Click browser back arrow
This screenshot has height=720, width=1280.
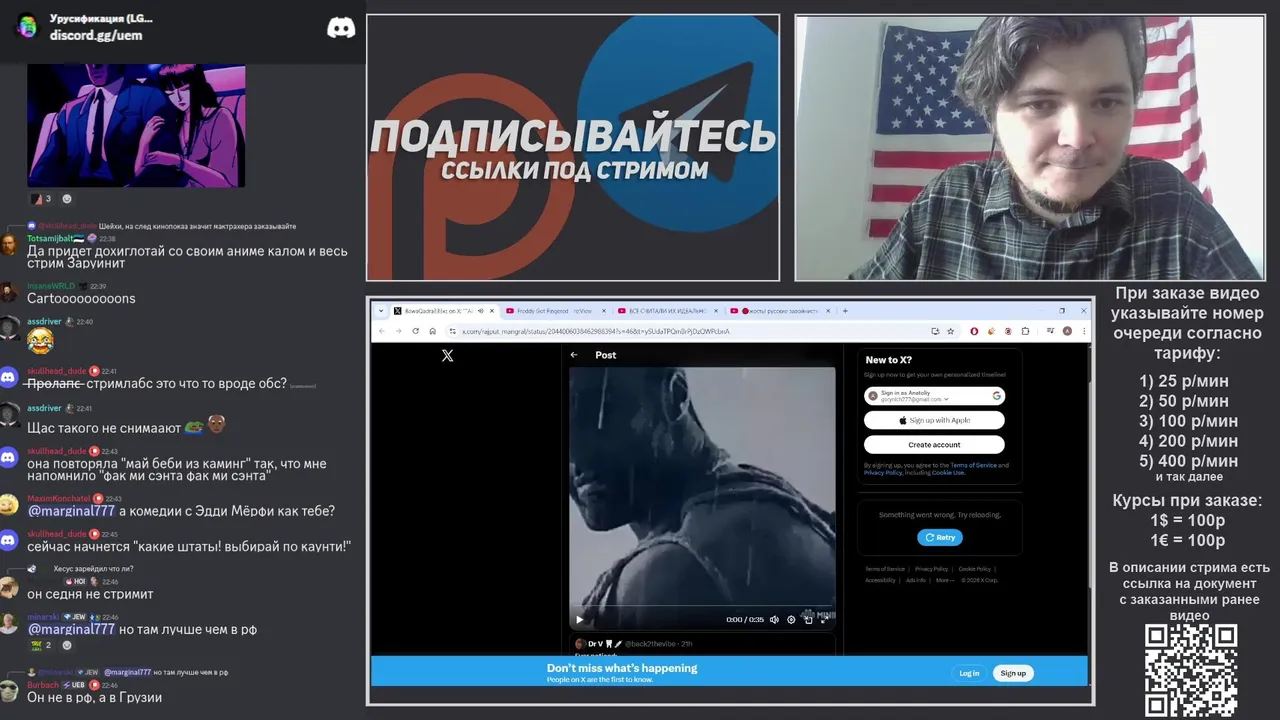pos(381,331)
